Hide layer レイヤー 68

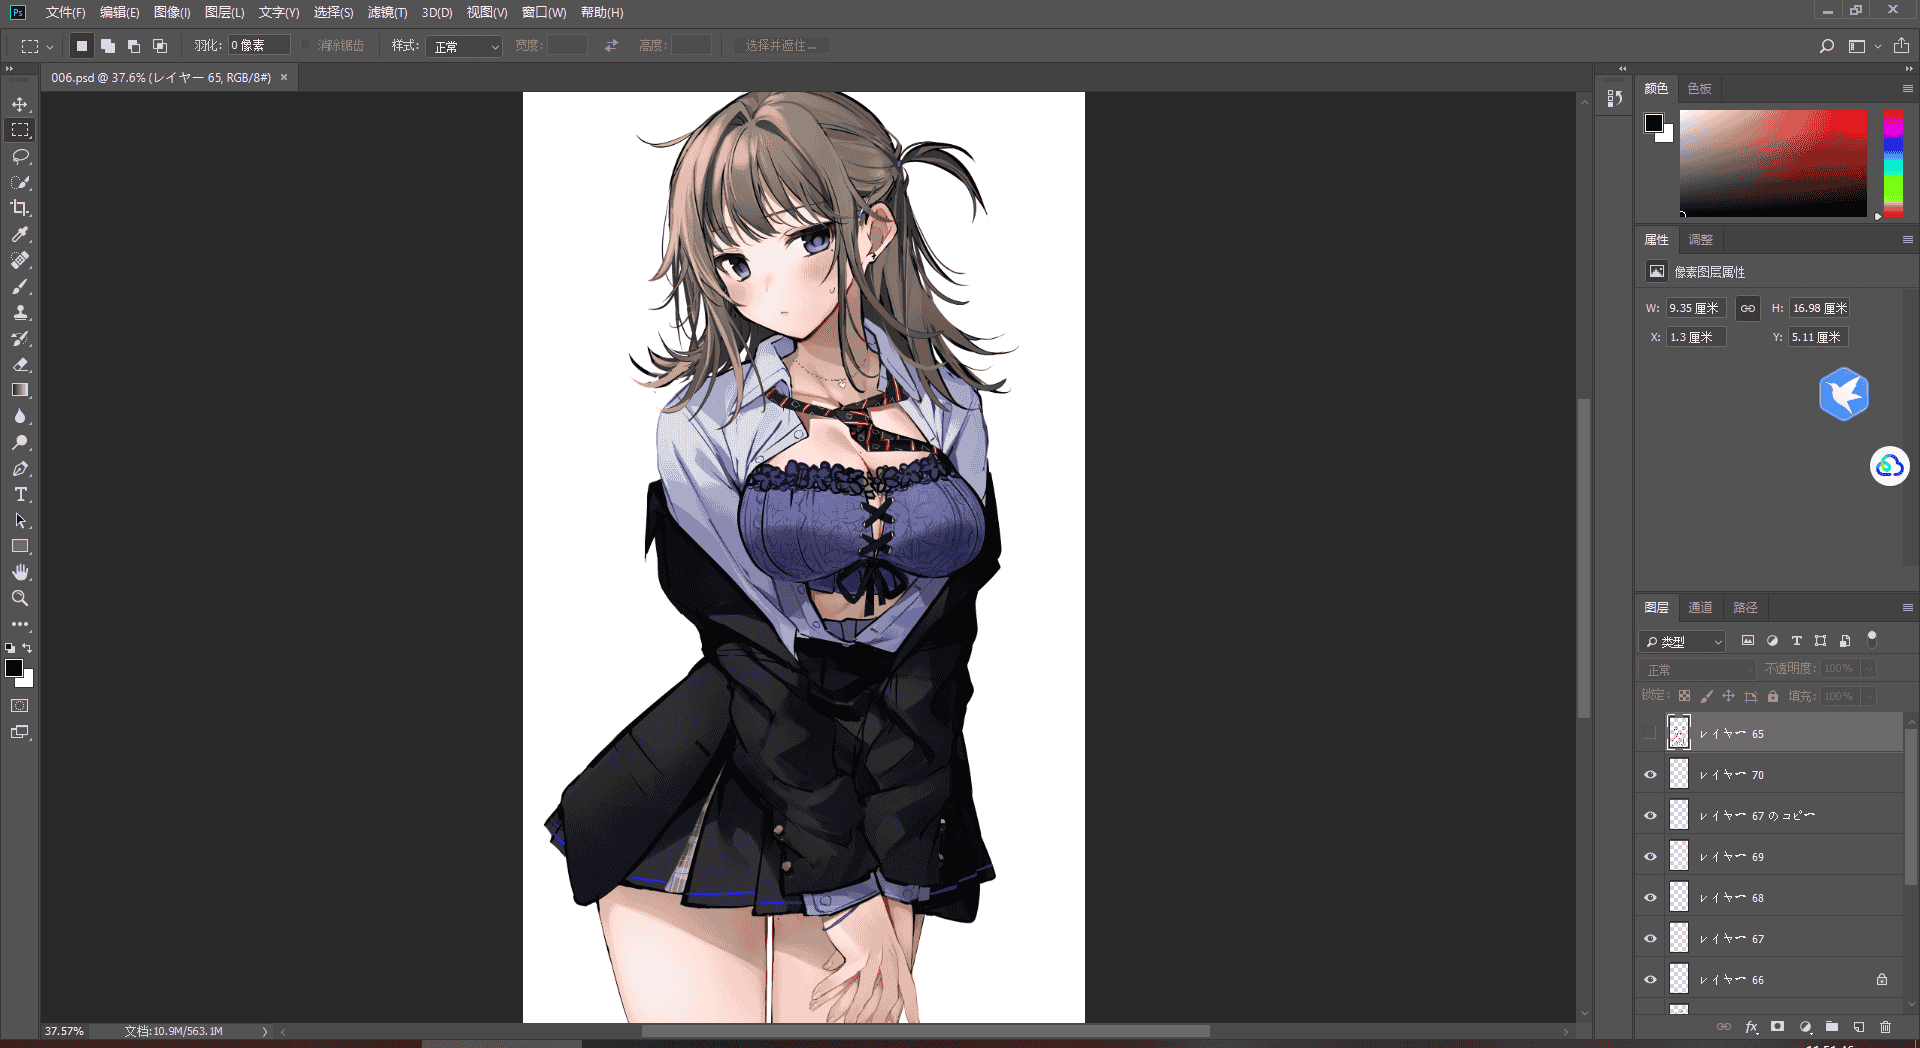[1650, 897]
